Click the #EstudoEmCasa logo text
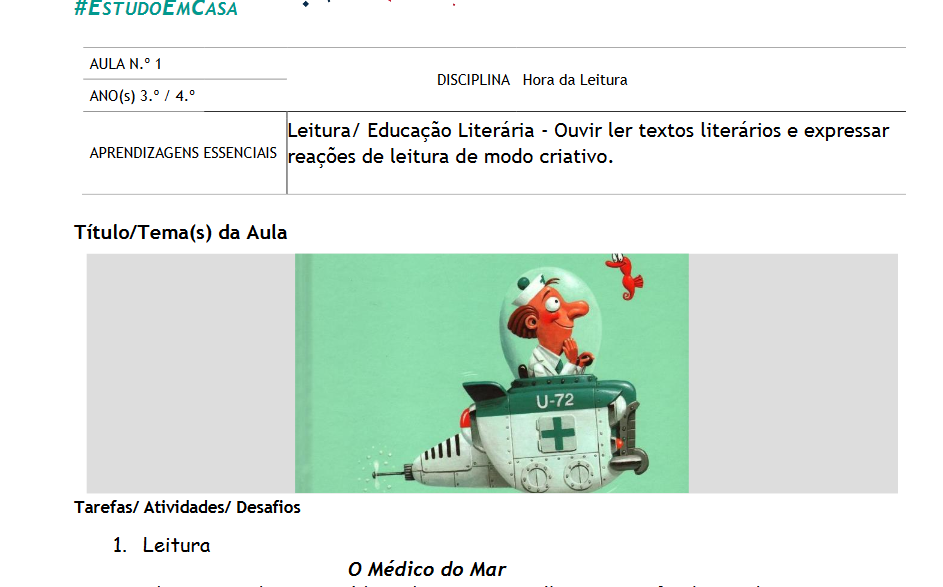The image size is (943, 587). point(156,8)
